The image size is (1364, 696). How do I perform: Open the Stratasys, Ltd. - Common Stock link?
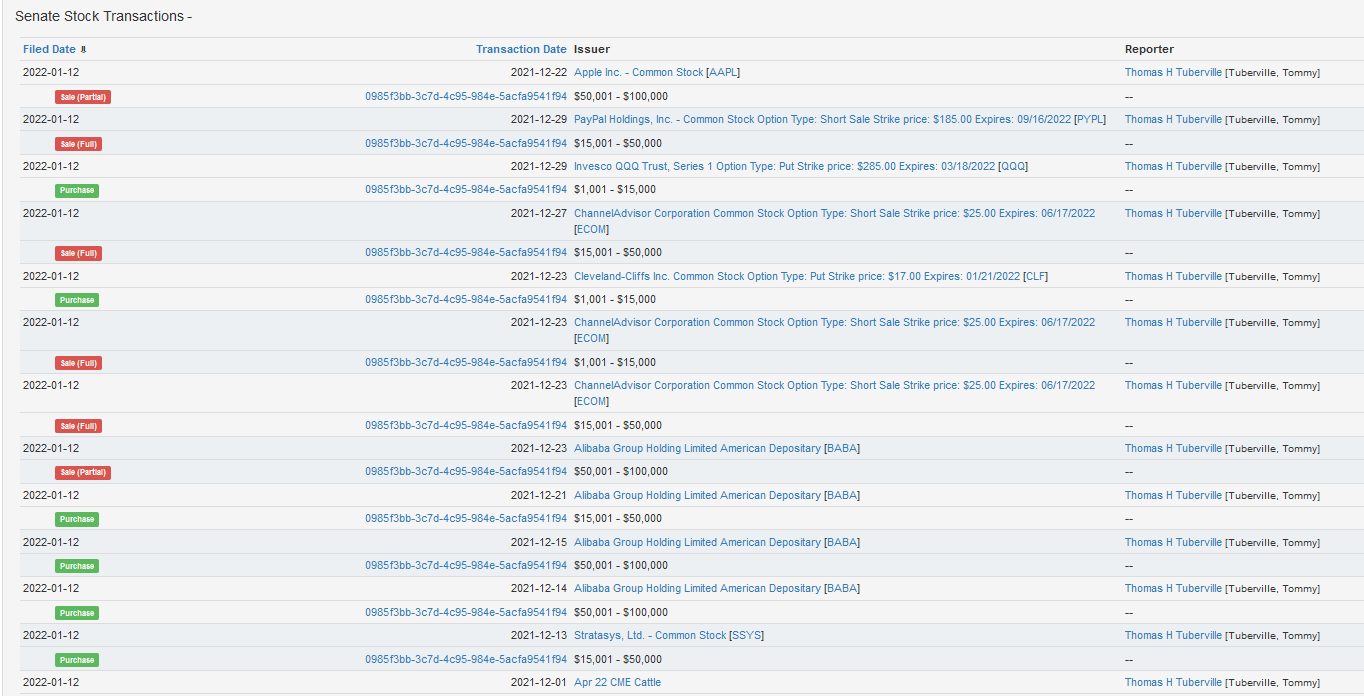click(650, 635)
